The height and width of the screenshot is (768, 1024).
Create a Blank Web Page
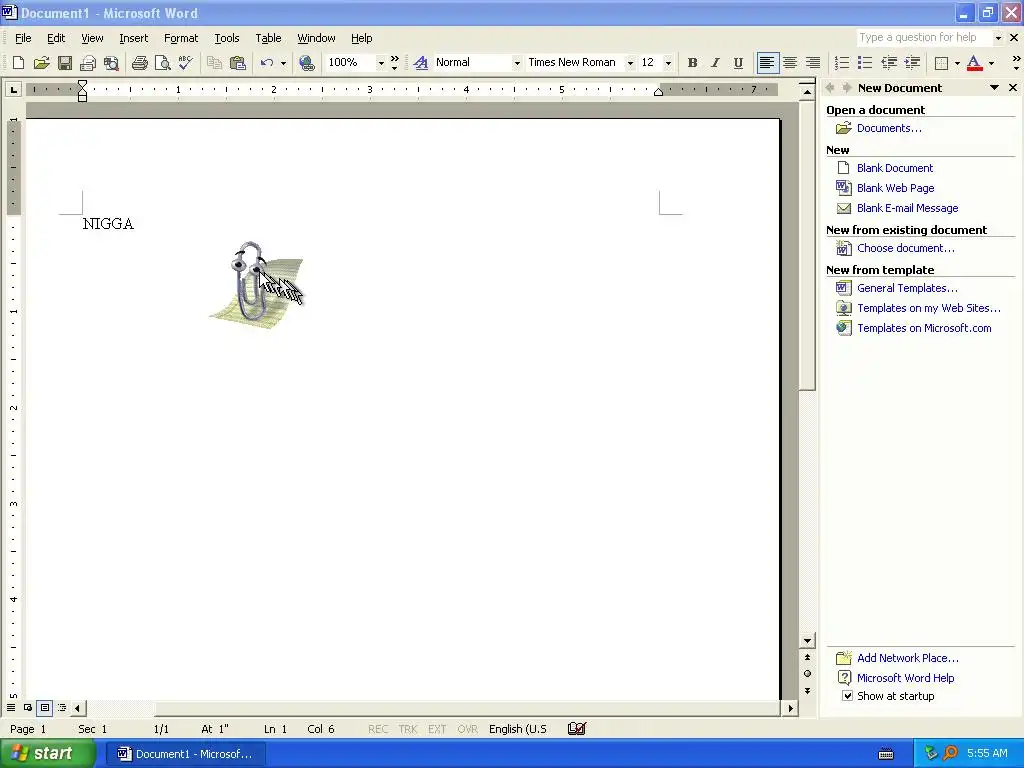[x=895, y=188]
